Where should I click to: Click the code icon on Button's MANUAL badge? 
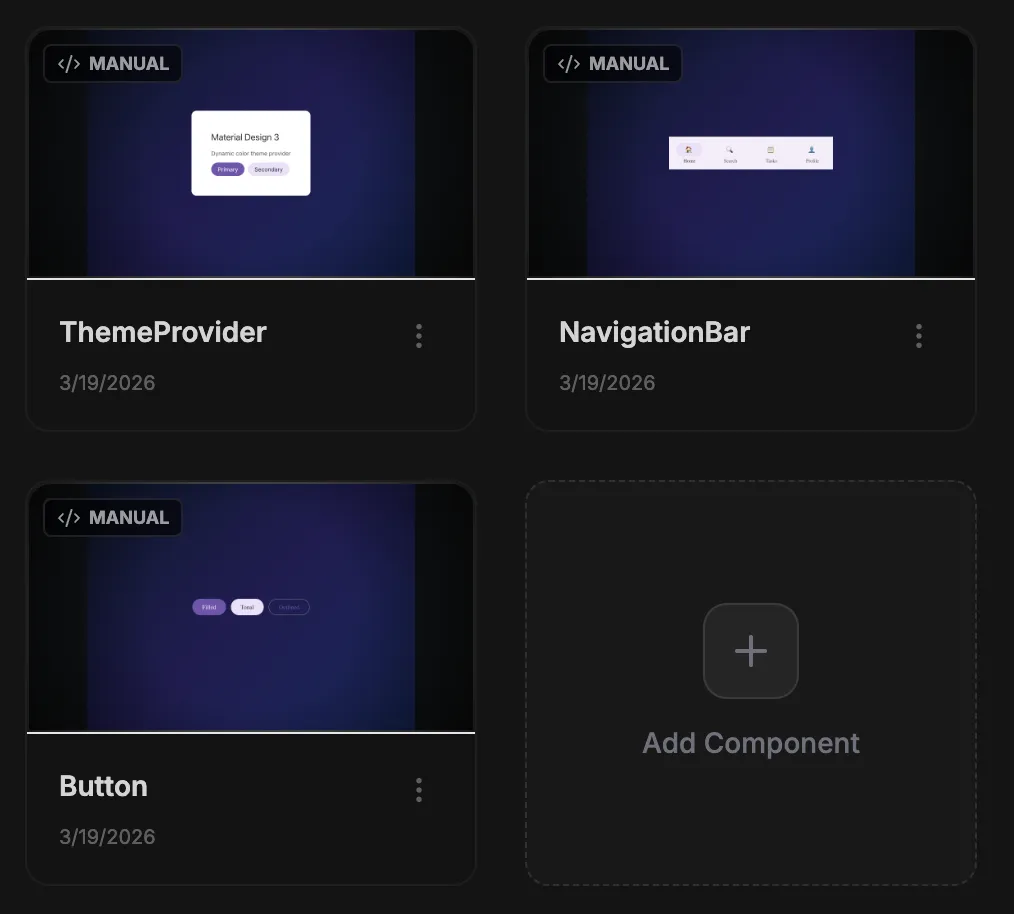click(68, 517)
